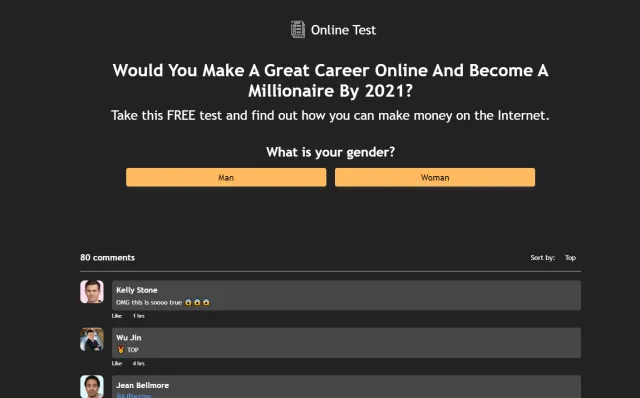Open Wu Jin's commenter name
Image resolution: width=640 pixels, height=398 pixels.
[129, 338]
